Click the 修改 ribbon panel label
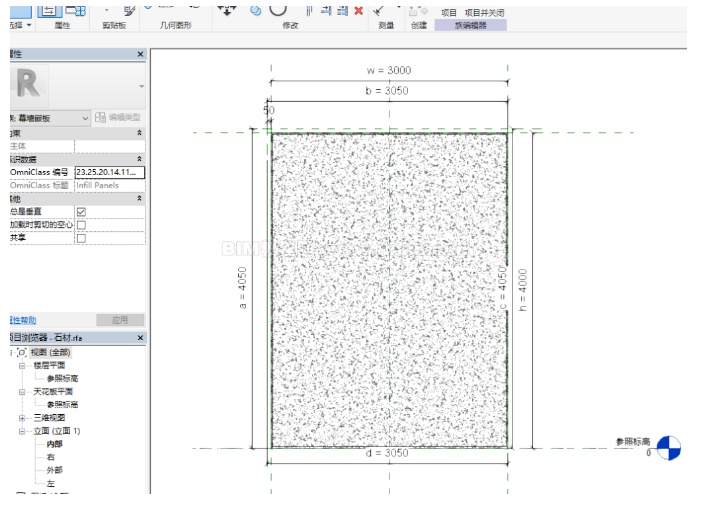702x505 pixels. point(290,26)
